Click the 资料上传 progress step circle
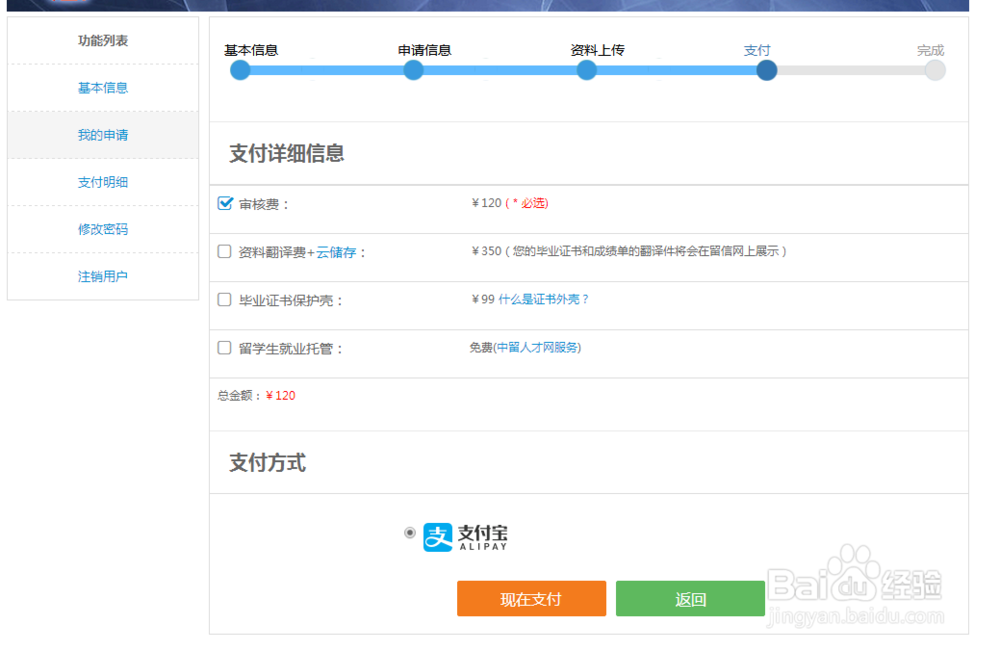Screen dimensions: 1000x651 [x=586, y=70]
